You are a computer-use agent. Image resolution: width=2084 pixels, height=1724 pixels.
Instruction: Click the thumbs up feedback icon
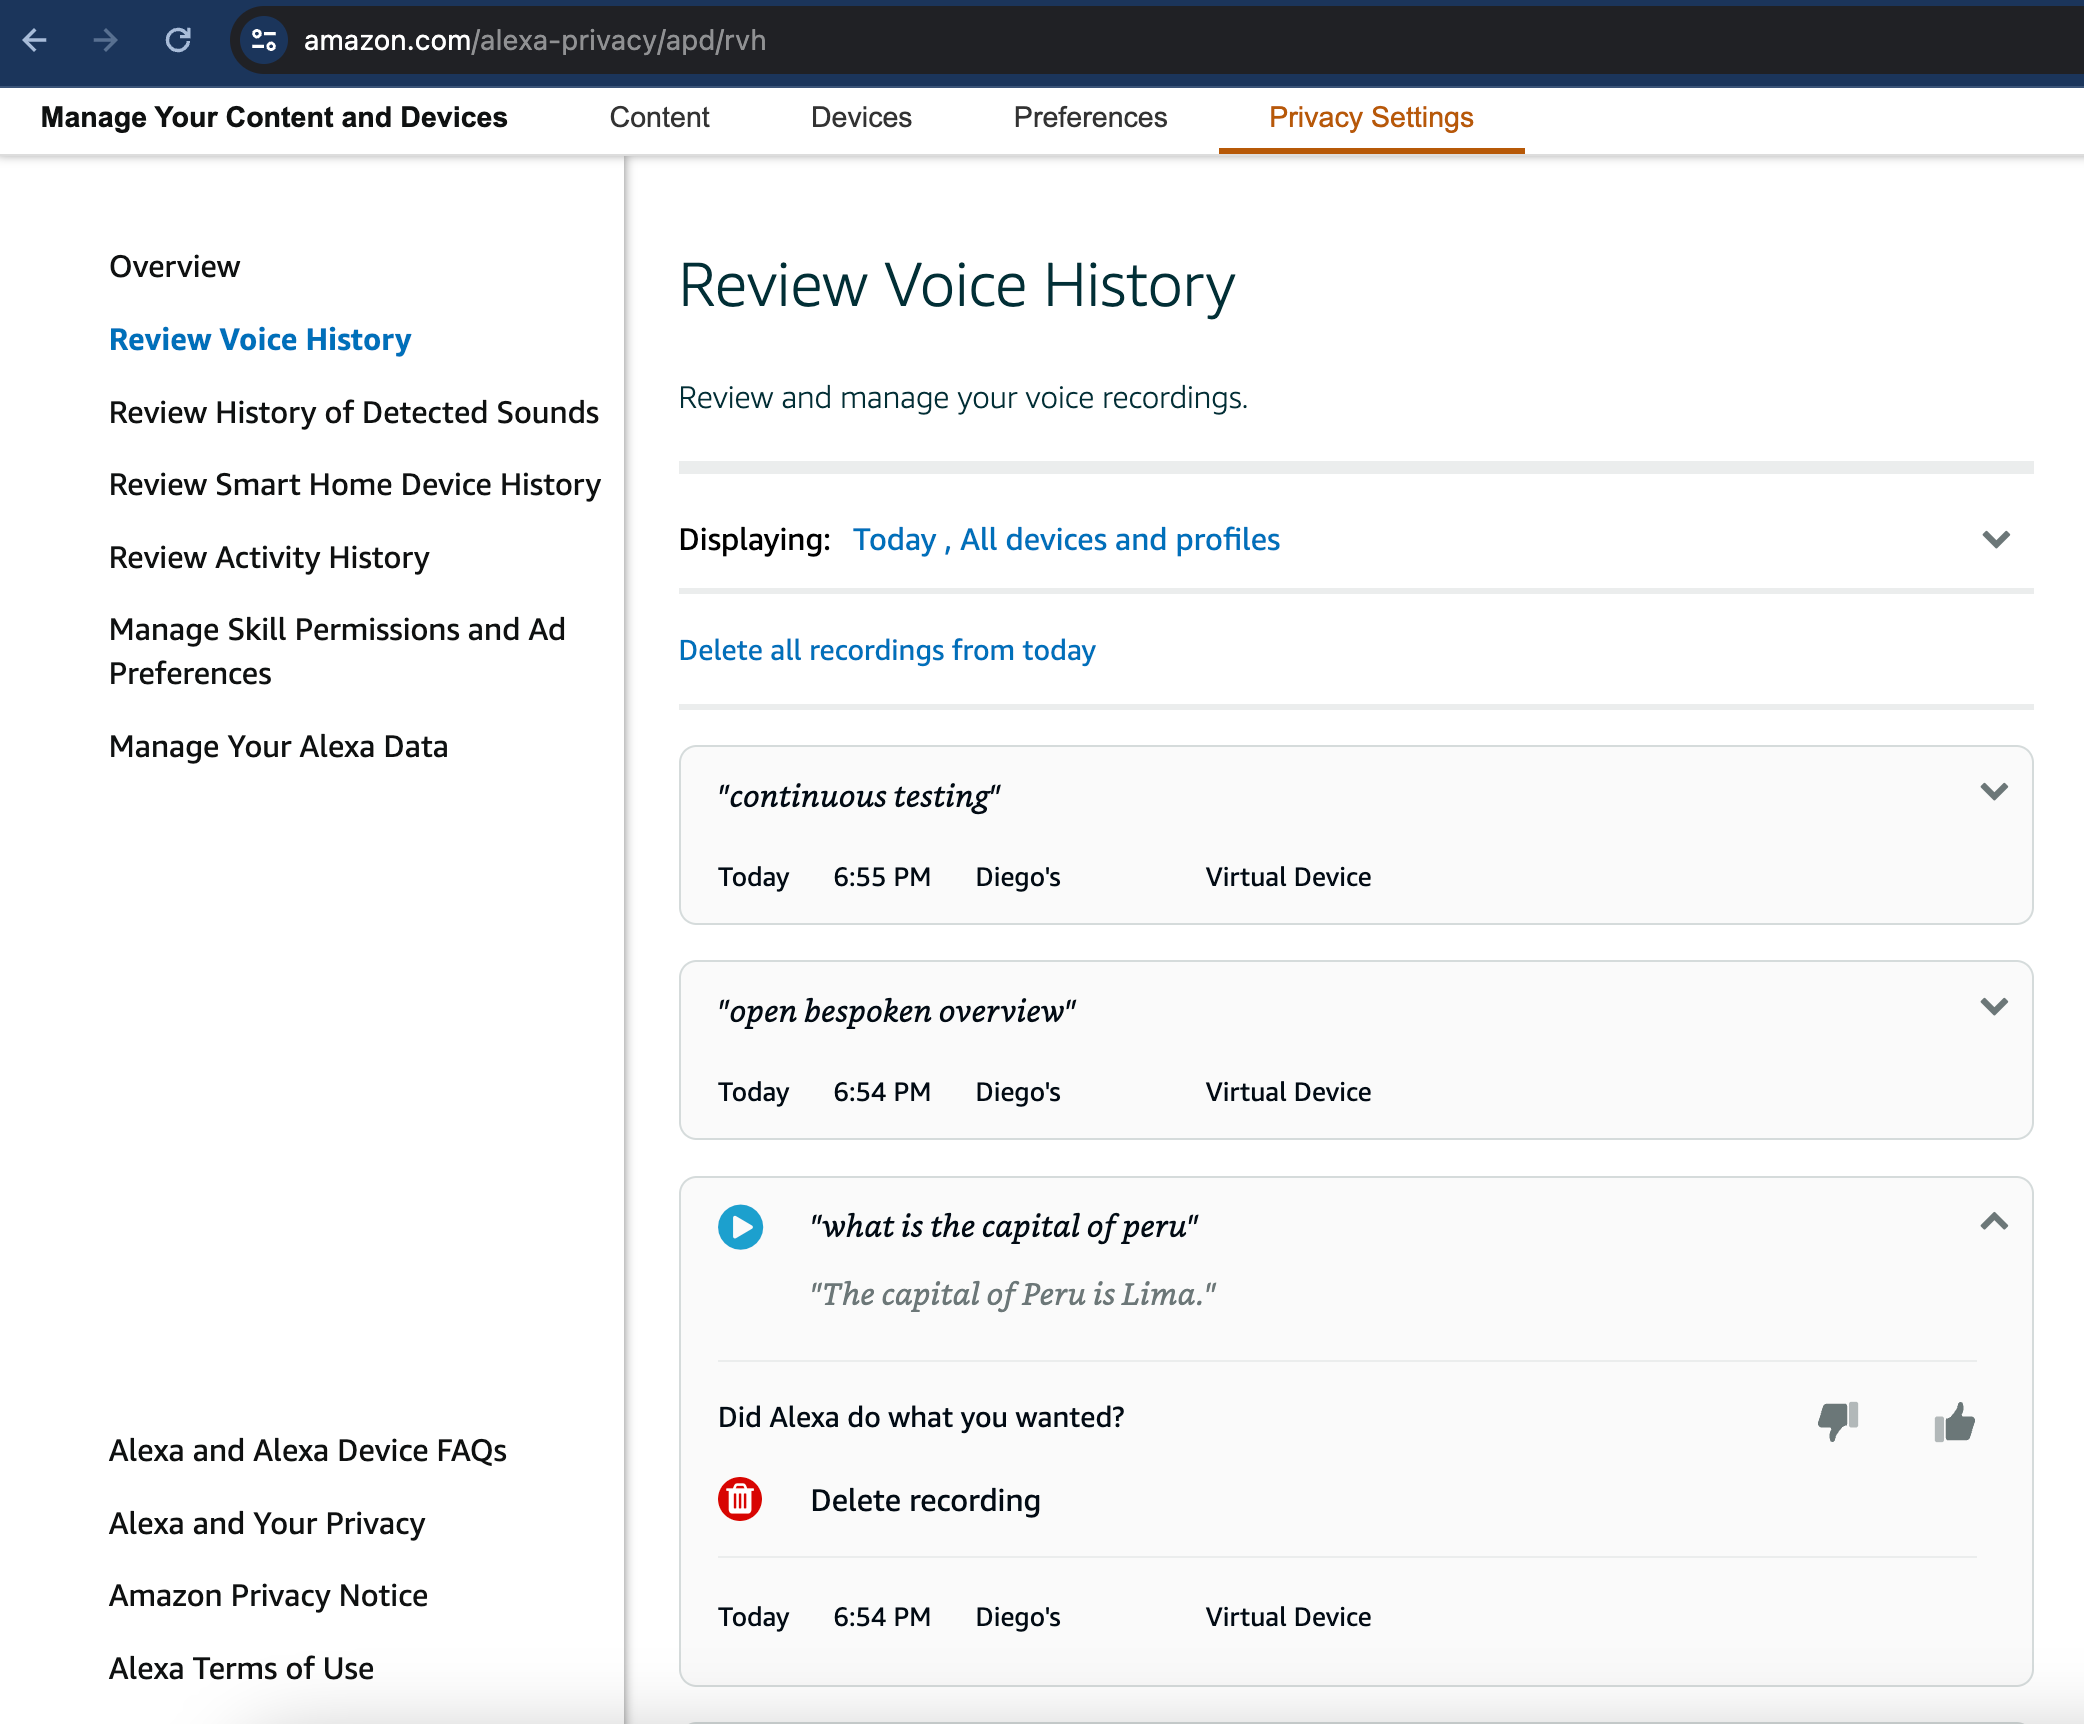point(1954,1420)
